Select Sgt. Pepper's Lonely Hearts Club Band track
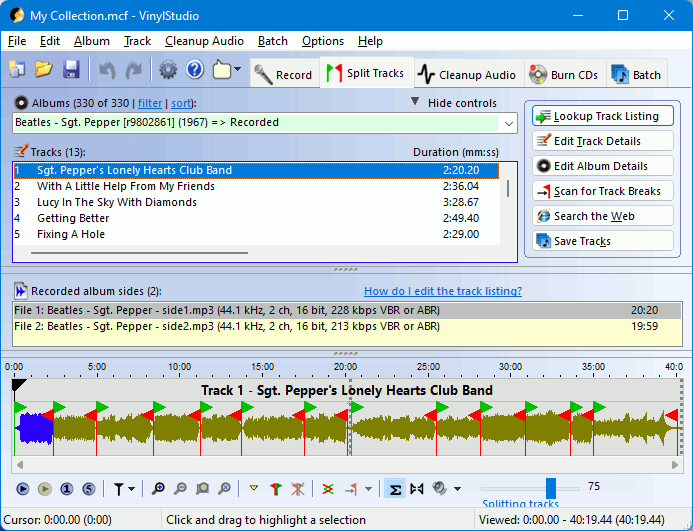This screenshot has width=693, height=531. pyautogui.click(x=256, y=170)
